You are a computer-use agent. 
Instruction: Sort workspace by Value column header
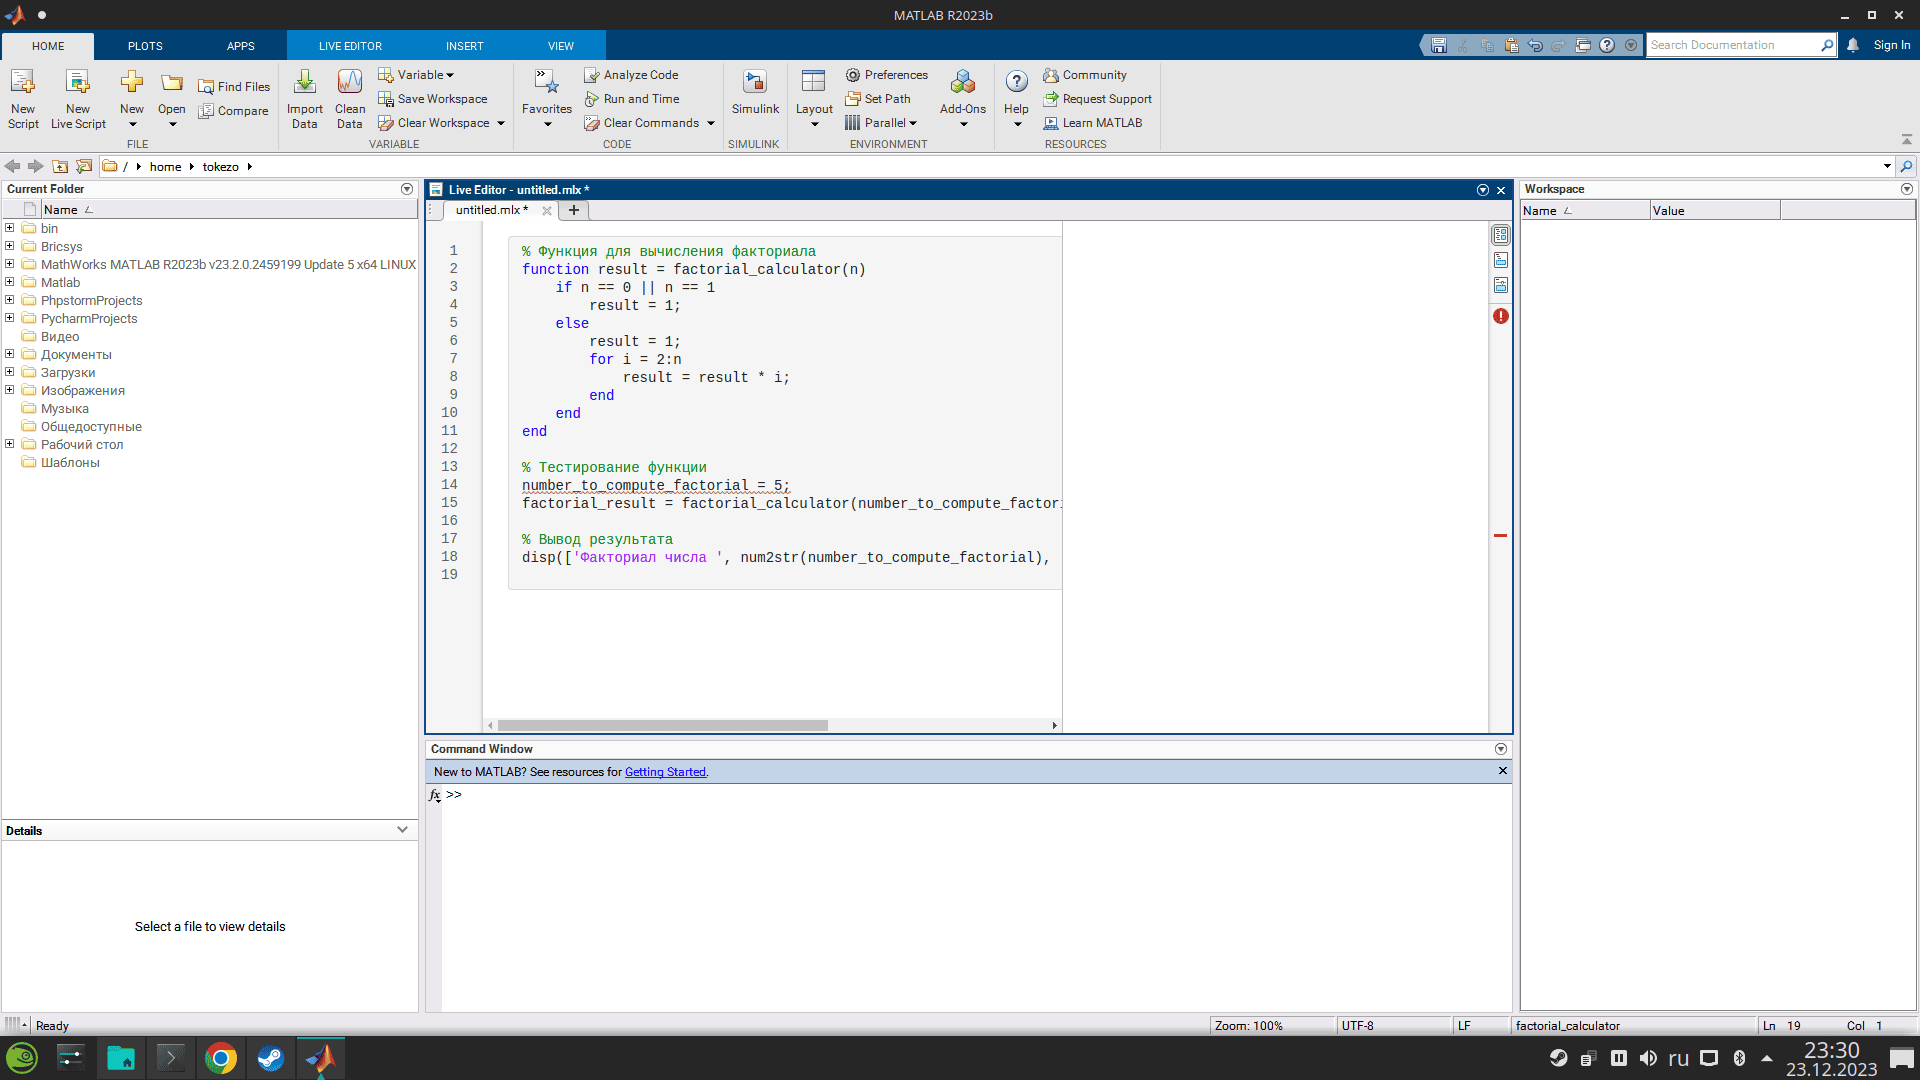coord(1714,211)
